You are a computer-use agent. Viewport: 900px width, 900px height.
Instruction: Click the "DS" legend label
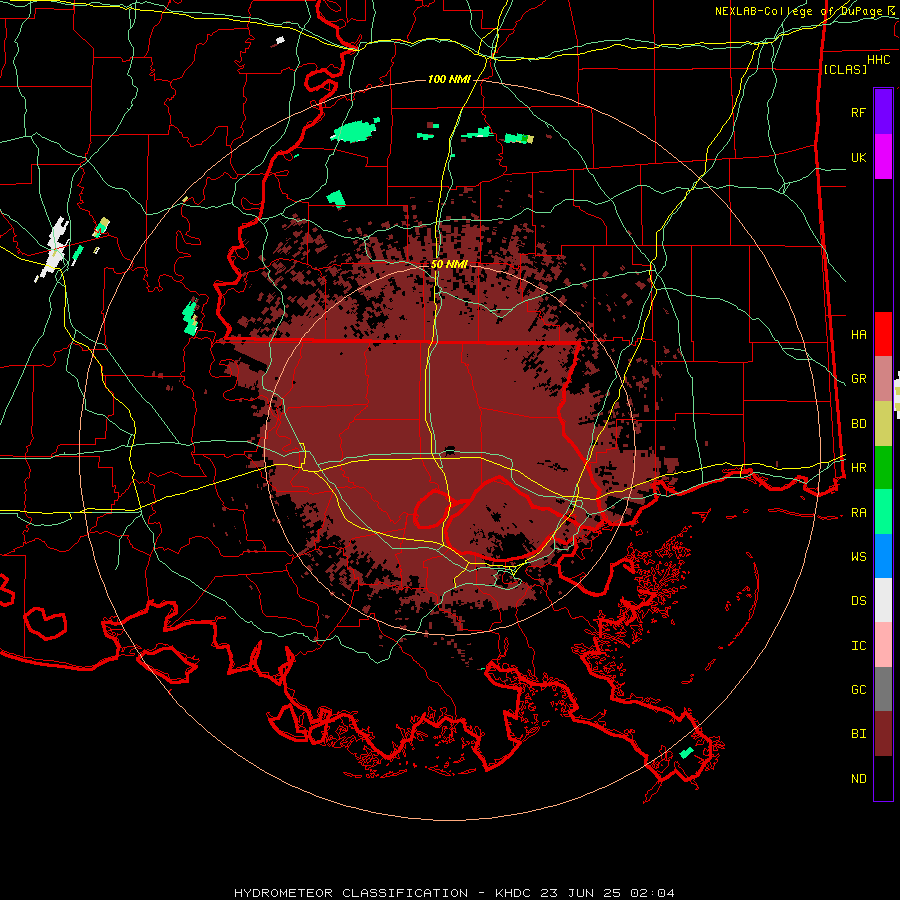859,601
